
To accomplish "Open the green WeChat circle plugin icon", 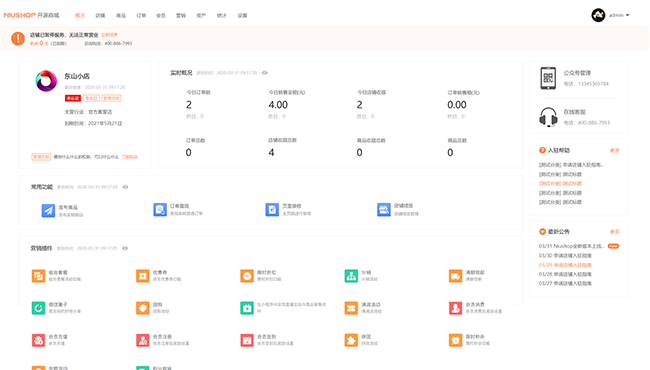I will coord(38,308).
